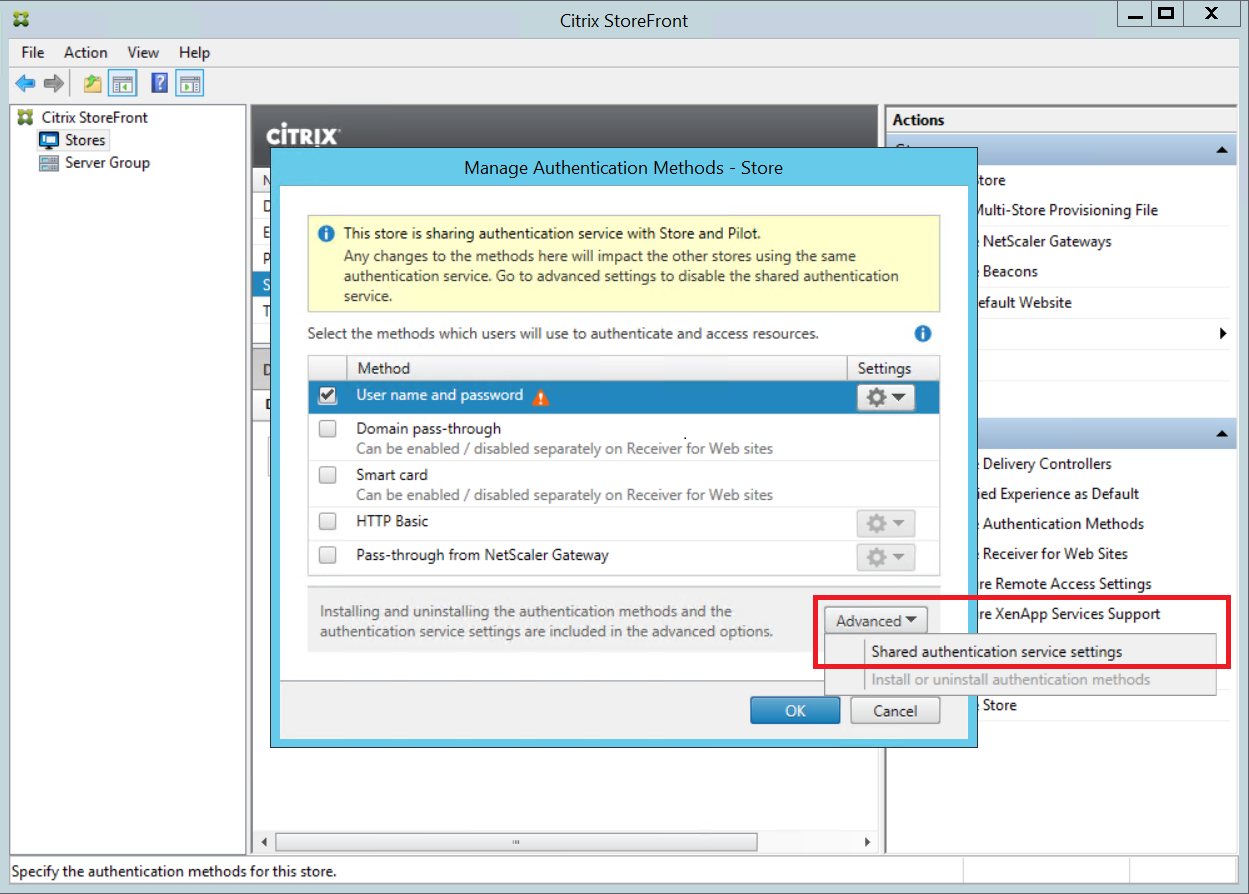Open settings gear dropdown for User name and password
The height and width of the screenshot is (894, 1249).
[885, 397]
